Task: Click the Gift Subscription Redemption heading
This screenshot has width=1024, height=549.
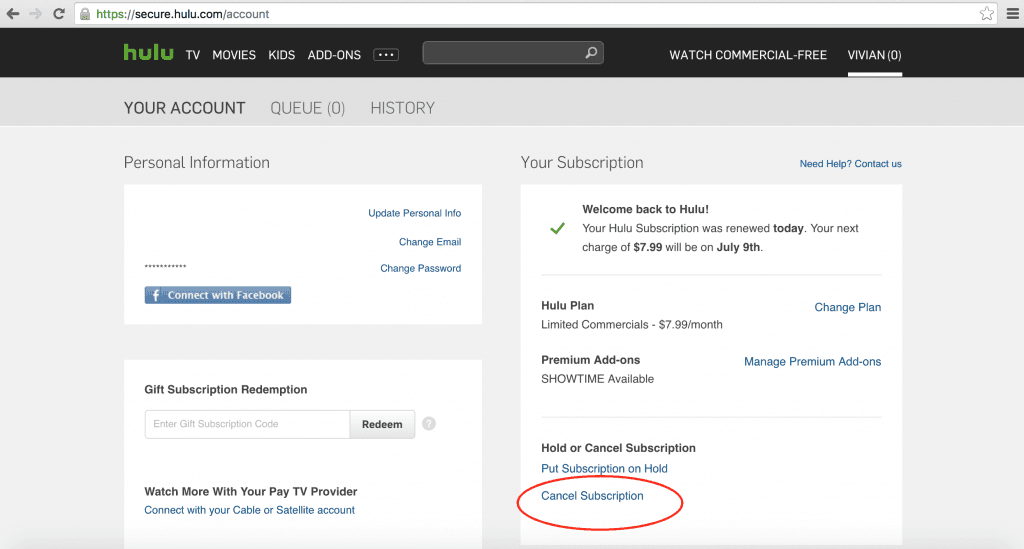Action: point(225,390)
